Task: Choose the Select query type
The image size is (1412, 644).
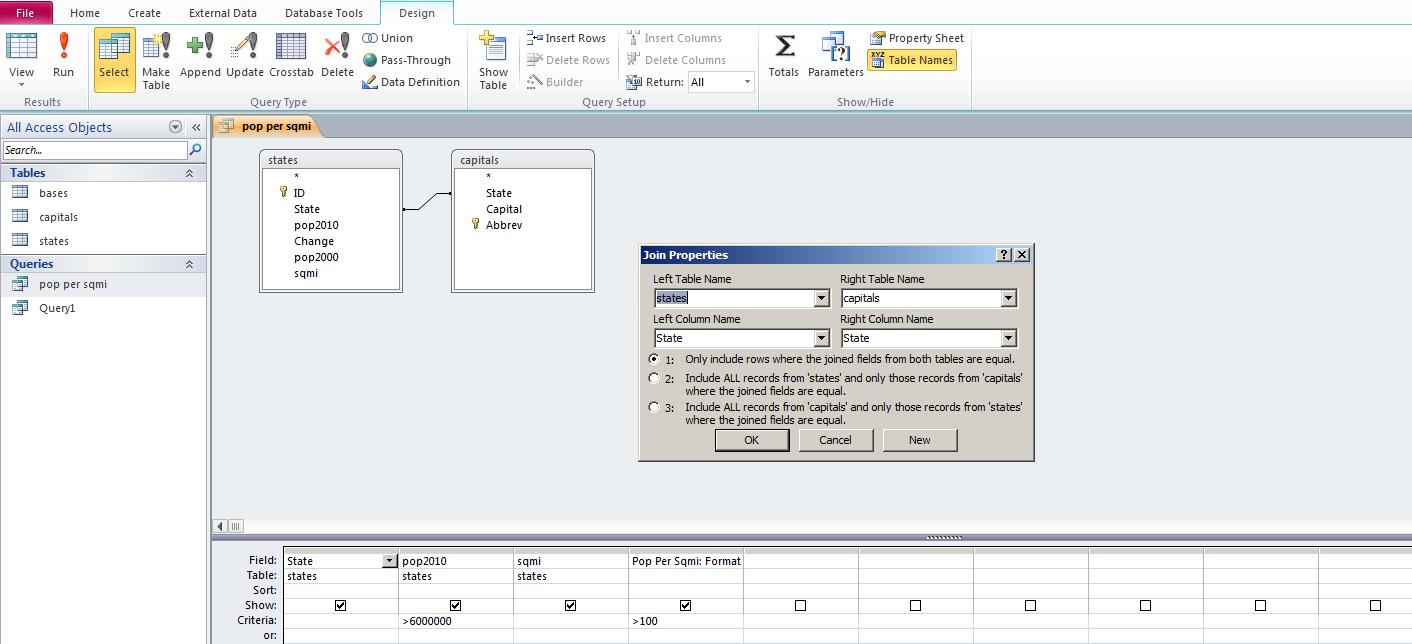Action: 114,58
